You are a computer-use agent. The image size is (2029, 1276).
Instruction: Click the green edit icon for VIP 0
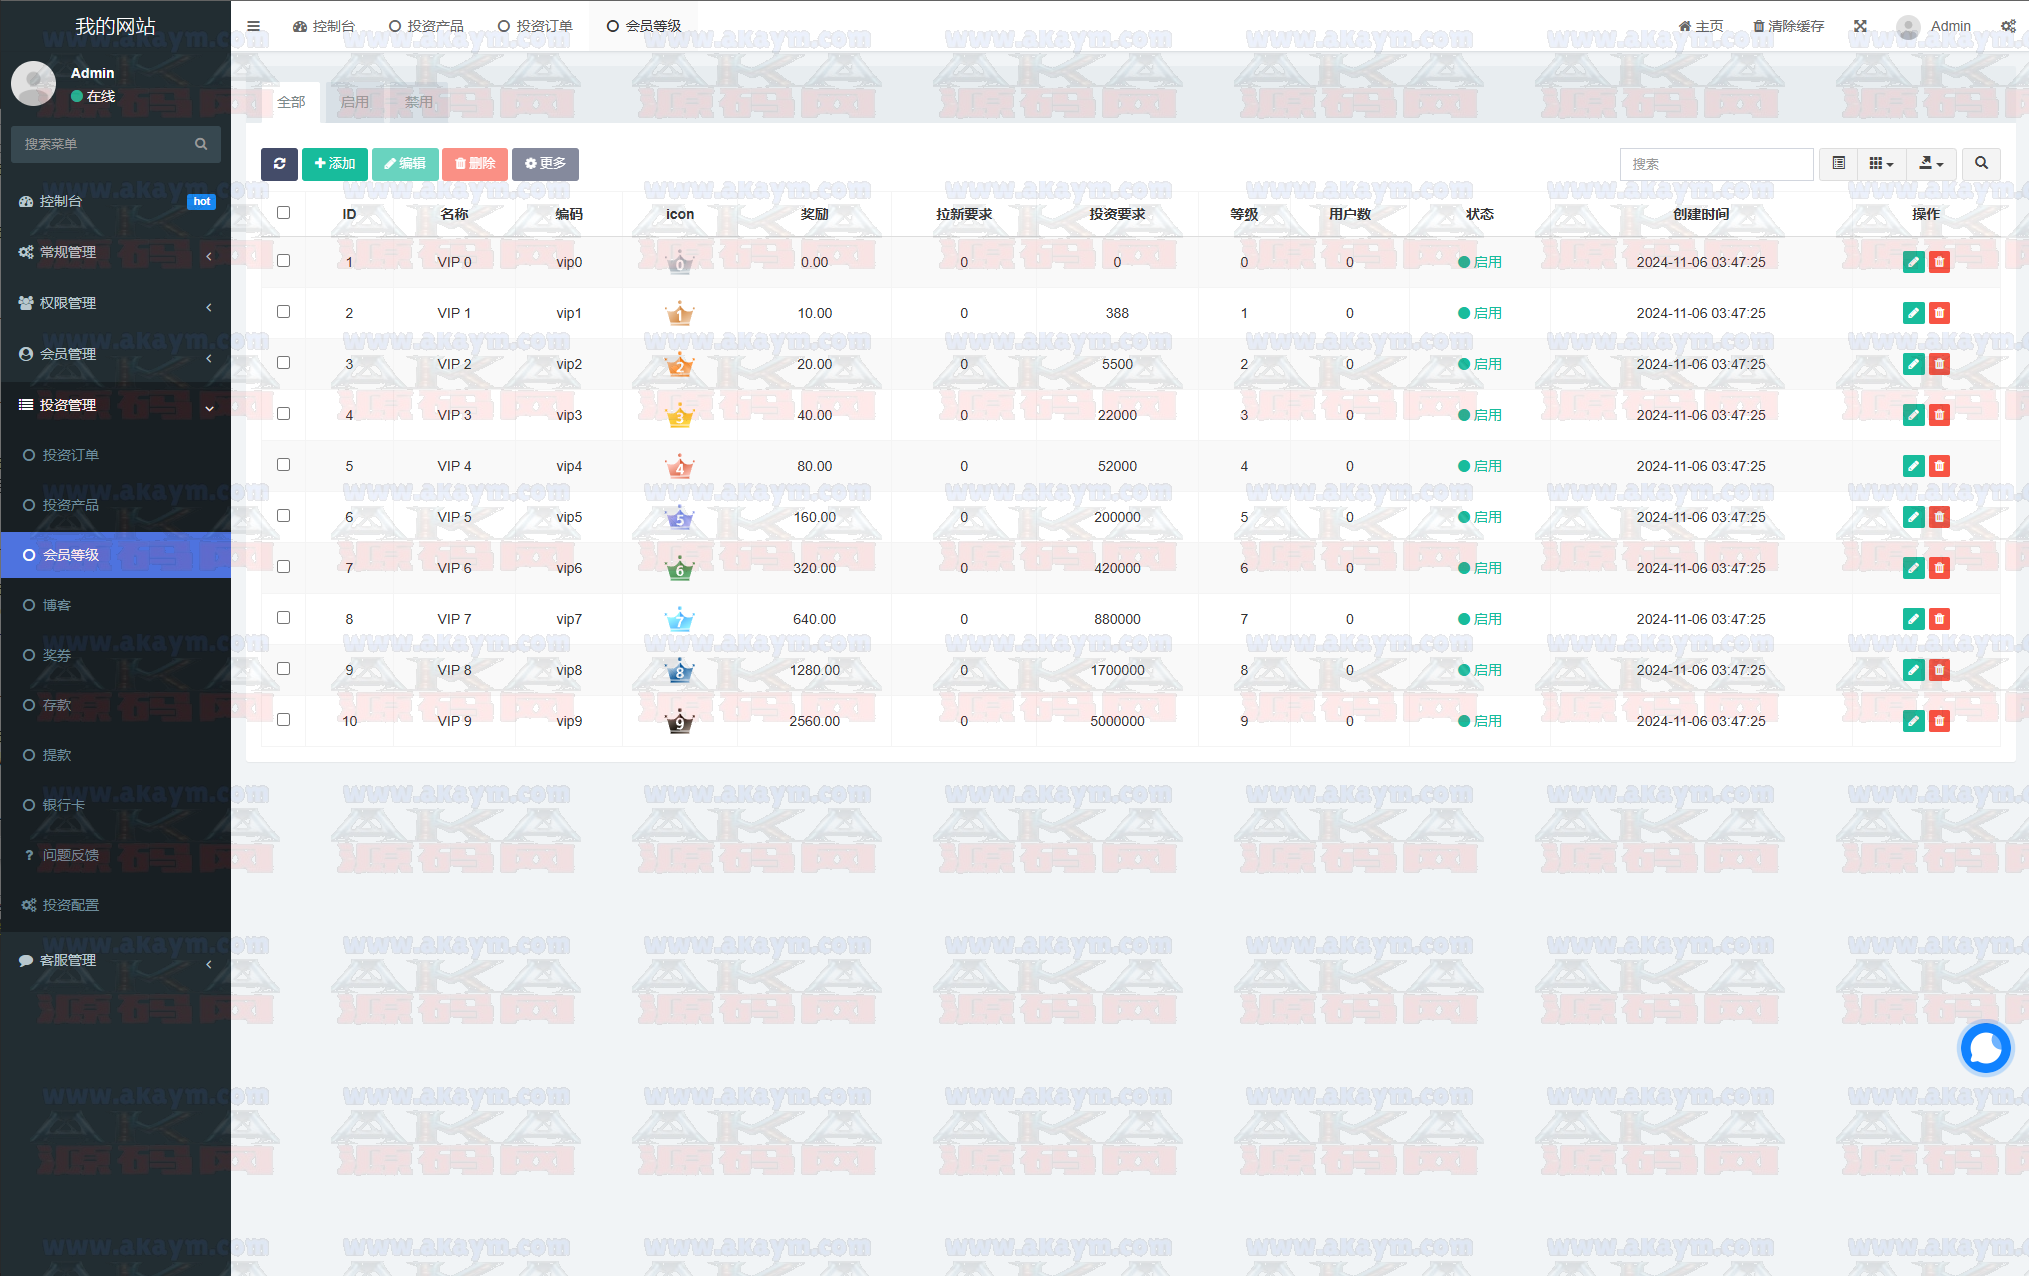pos(1912,262)
